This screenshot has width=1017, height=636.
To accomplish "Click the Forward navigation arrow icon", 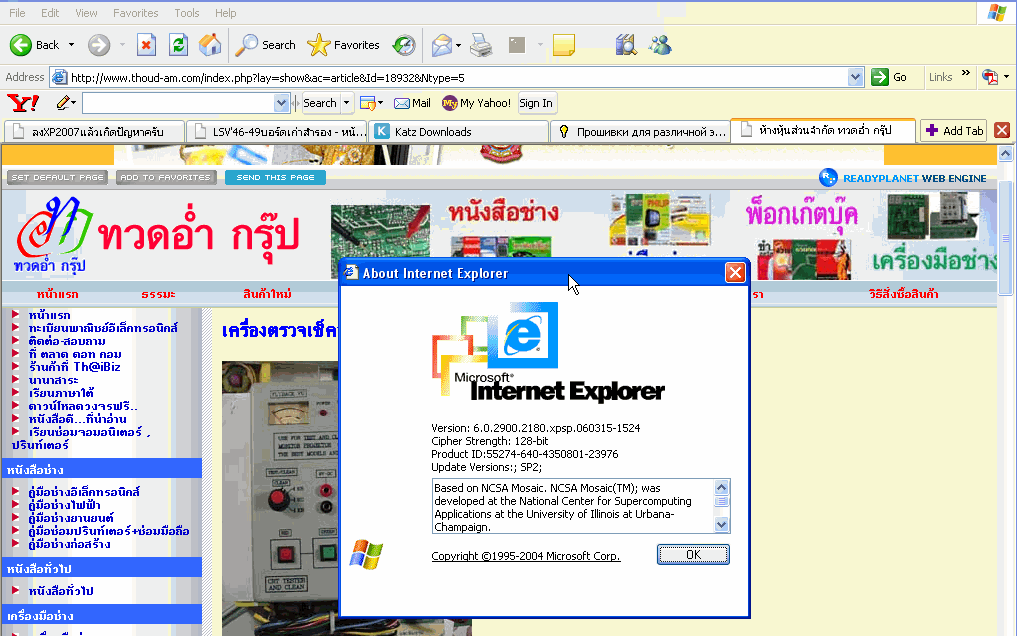I will [99, 45].
